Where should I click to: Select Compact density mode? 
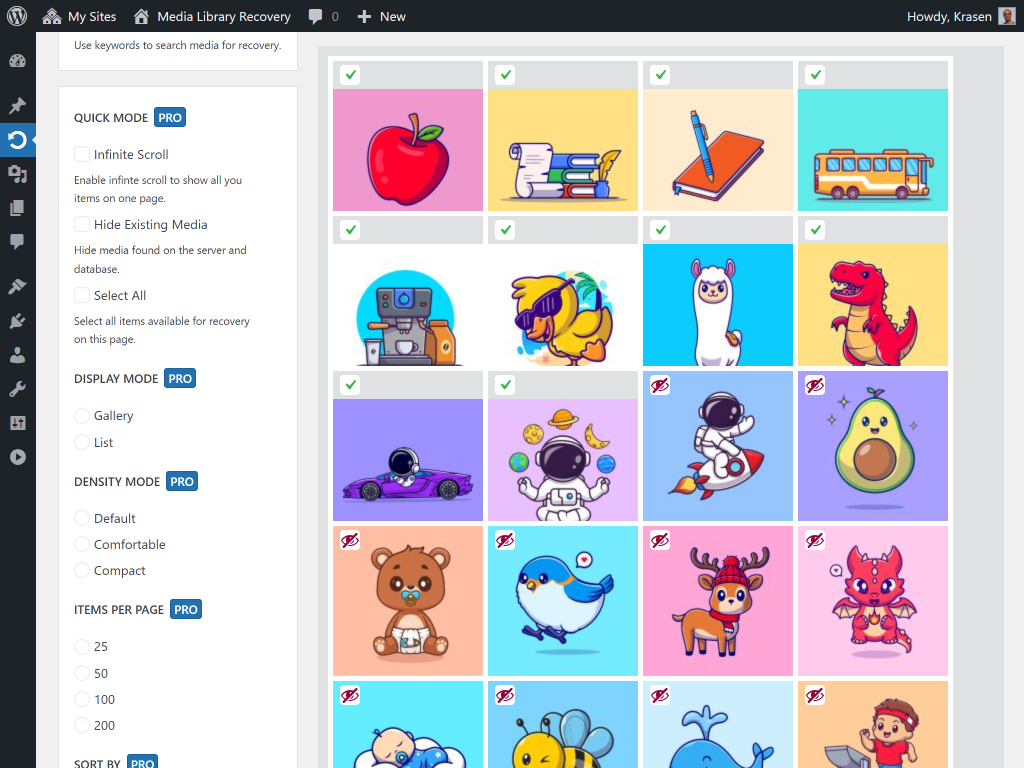click(80, 570)
